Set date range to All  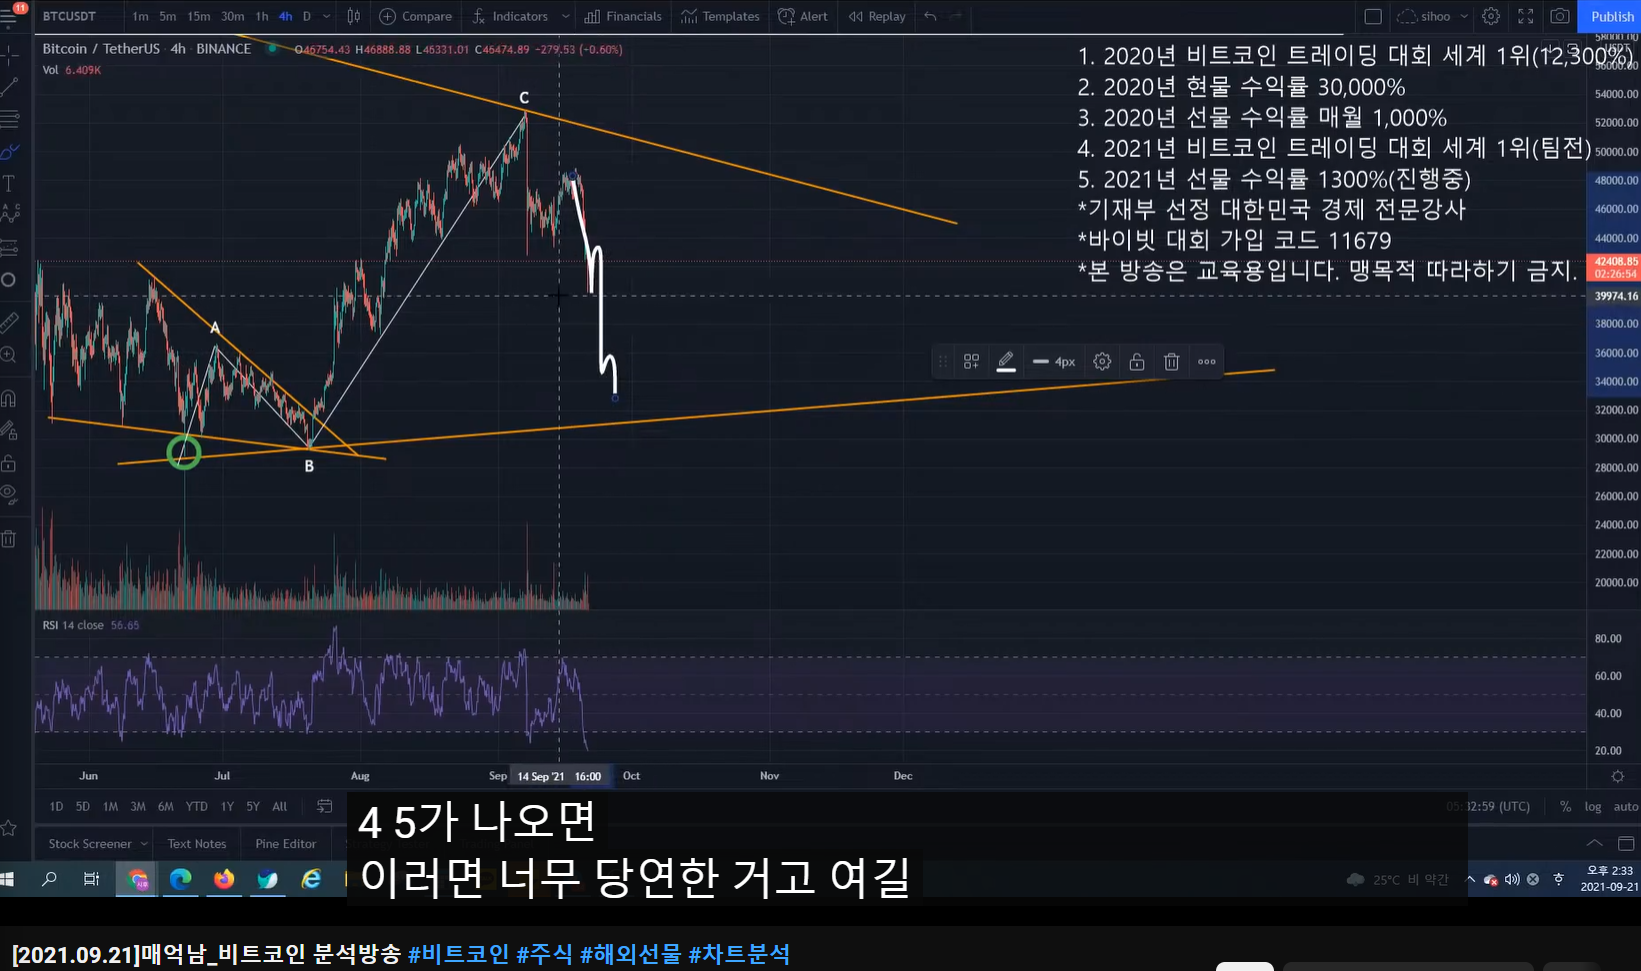click(x=280, y=806)
